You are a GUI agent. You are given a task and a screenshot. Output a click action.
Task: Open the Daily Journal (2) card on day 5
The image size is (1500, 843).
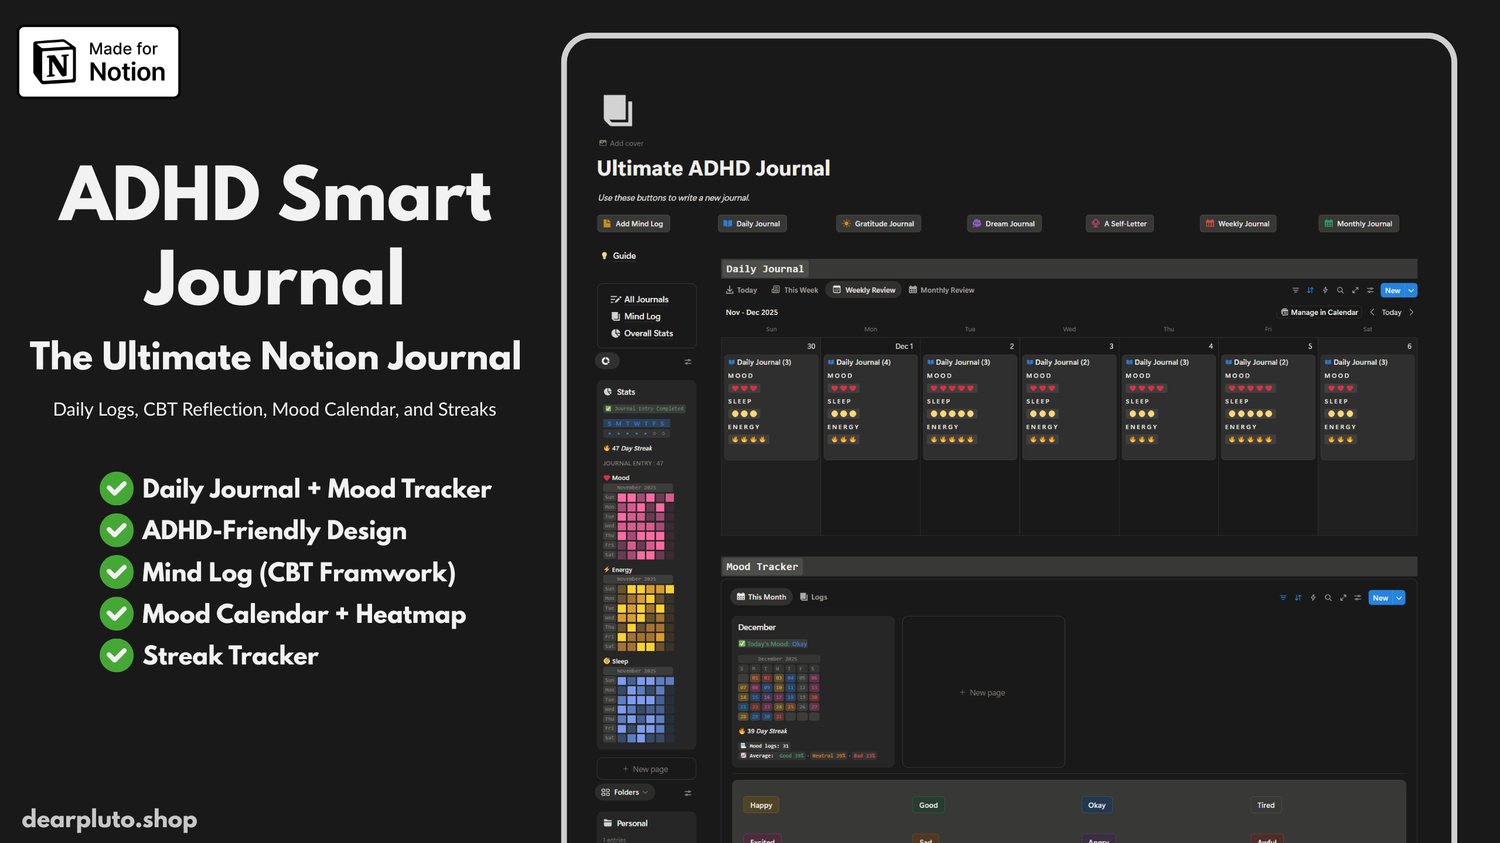1268,407
